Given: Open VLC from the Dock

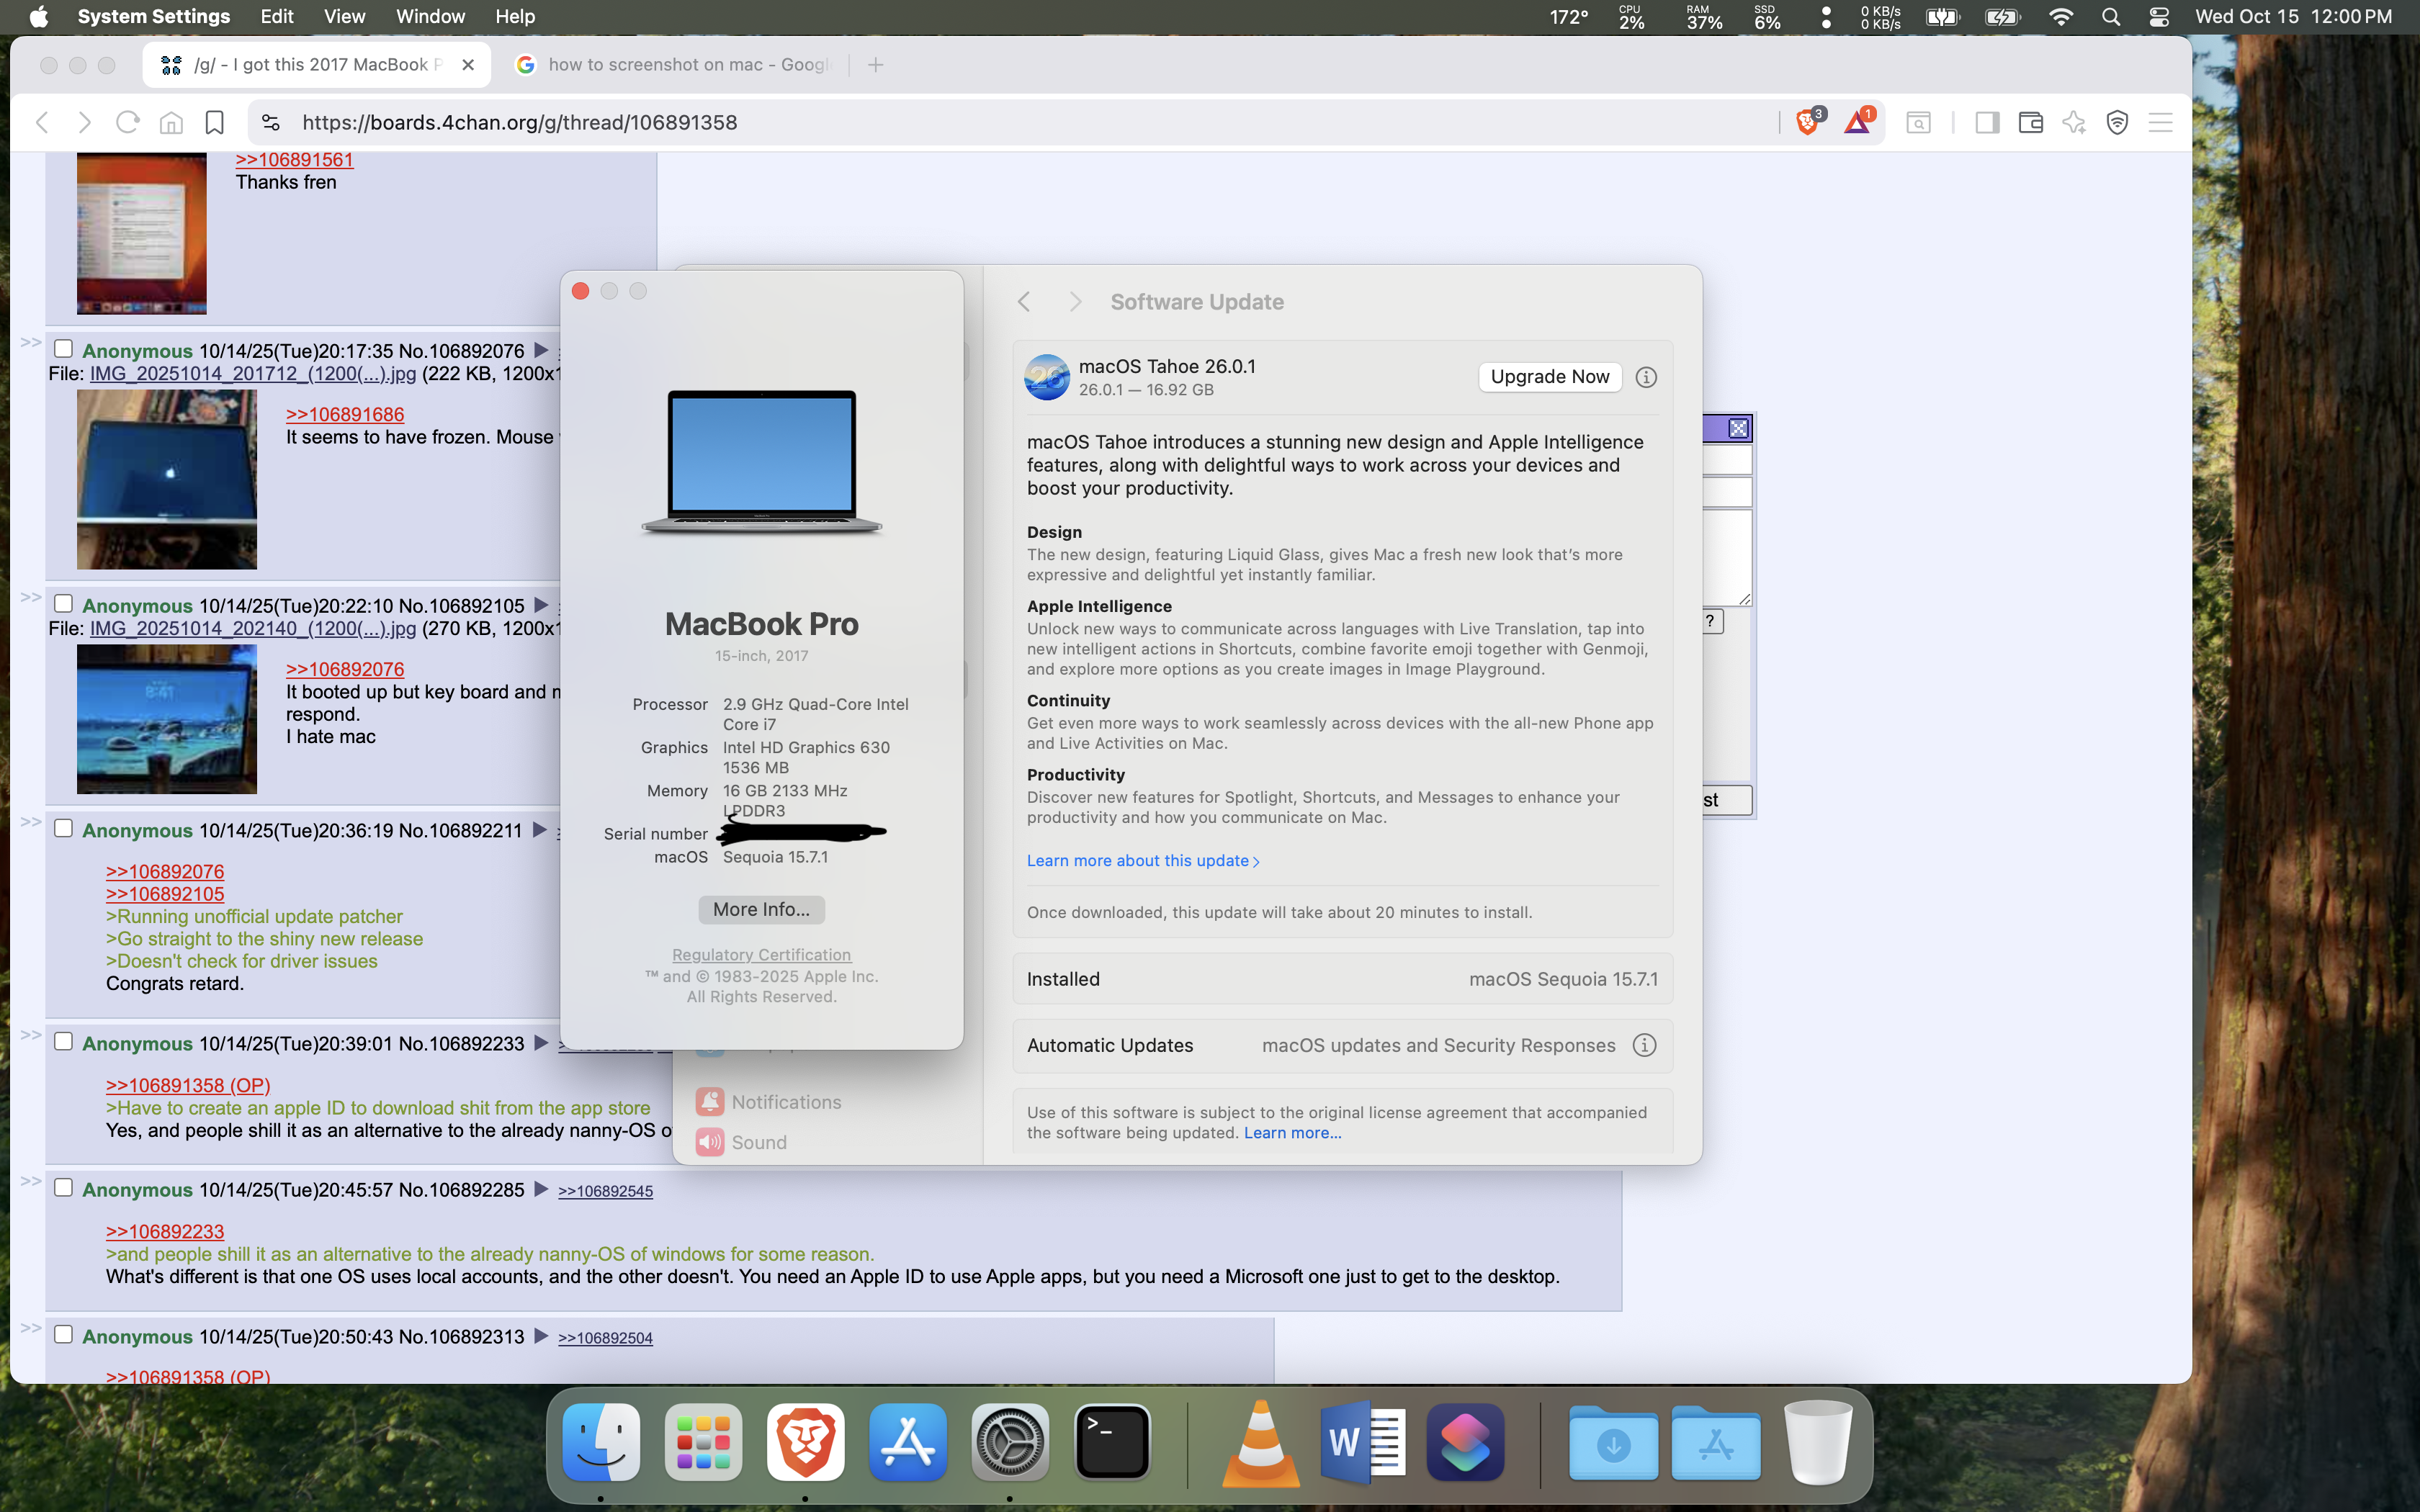Looking at the screenshot, I should [1260, 1442].
